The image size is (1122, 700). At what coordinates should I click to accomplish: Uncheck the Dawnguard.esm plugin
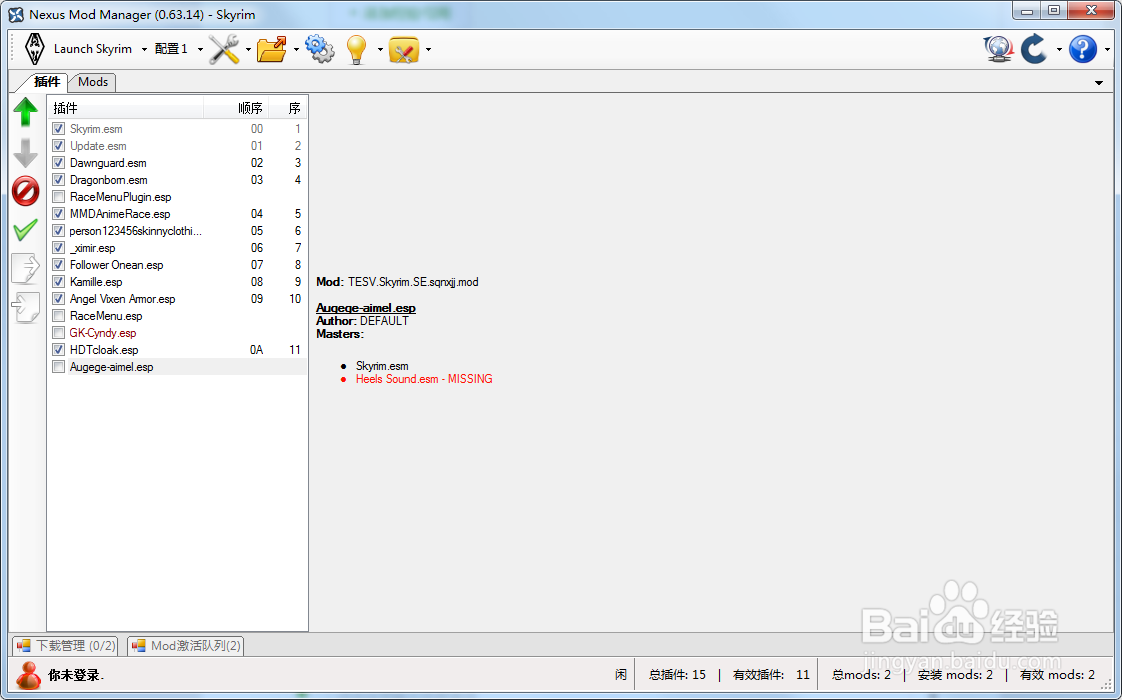point(59,162)
